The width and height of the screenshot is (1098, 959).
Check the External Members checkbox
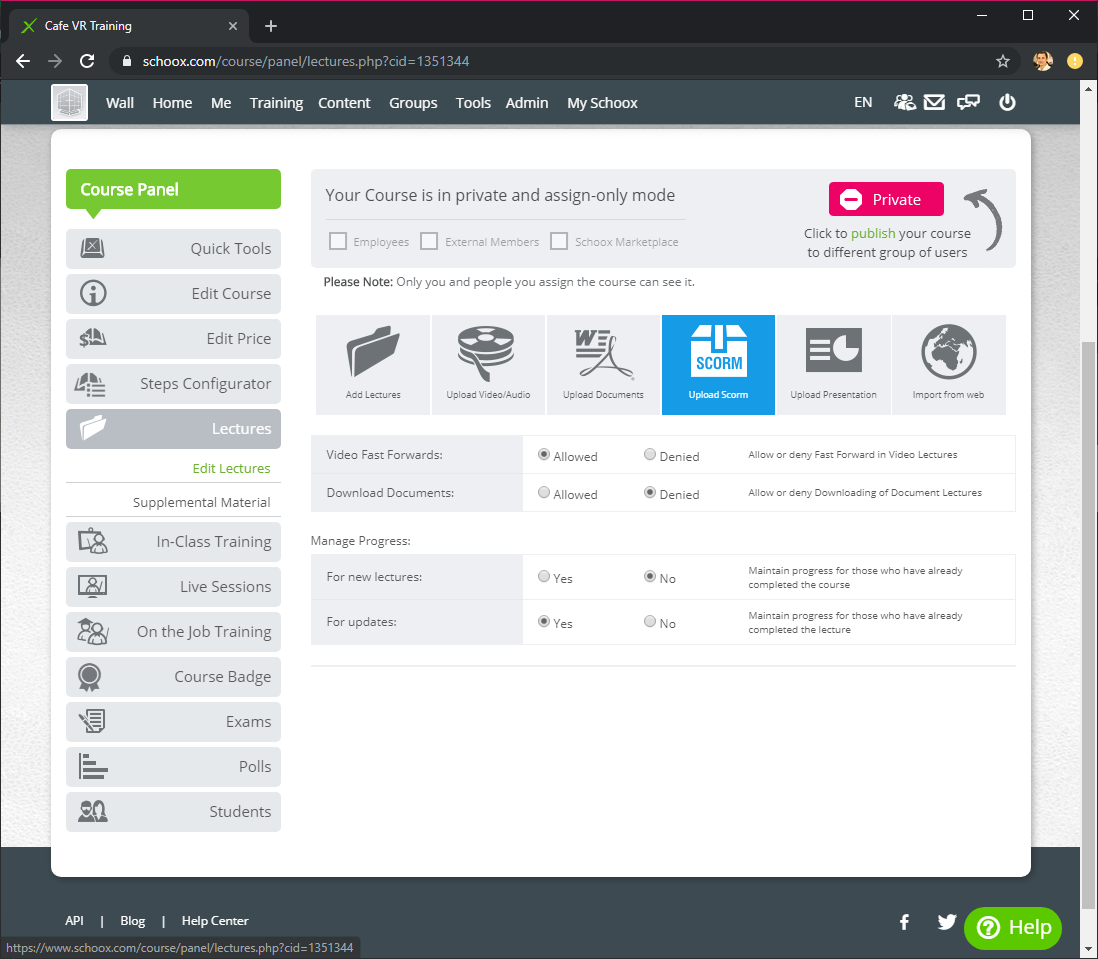tap(429, 242)
